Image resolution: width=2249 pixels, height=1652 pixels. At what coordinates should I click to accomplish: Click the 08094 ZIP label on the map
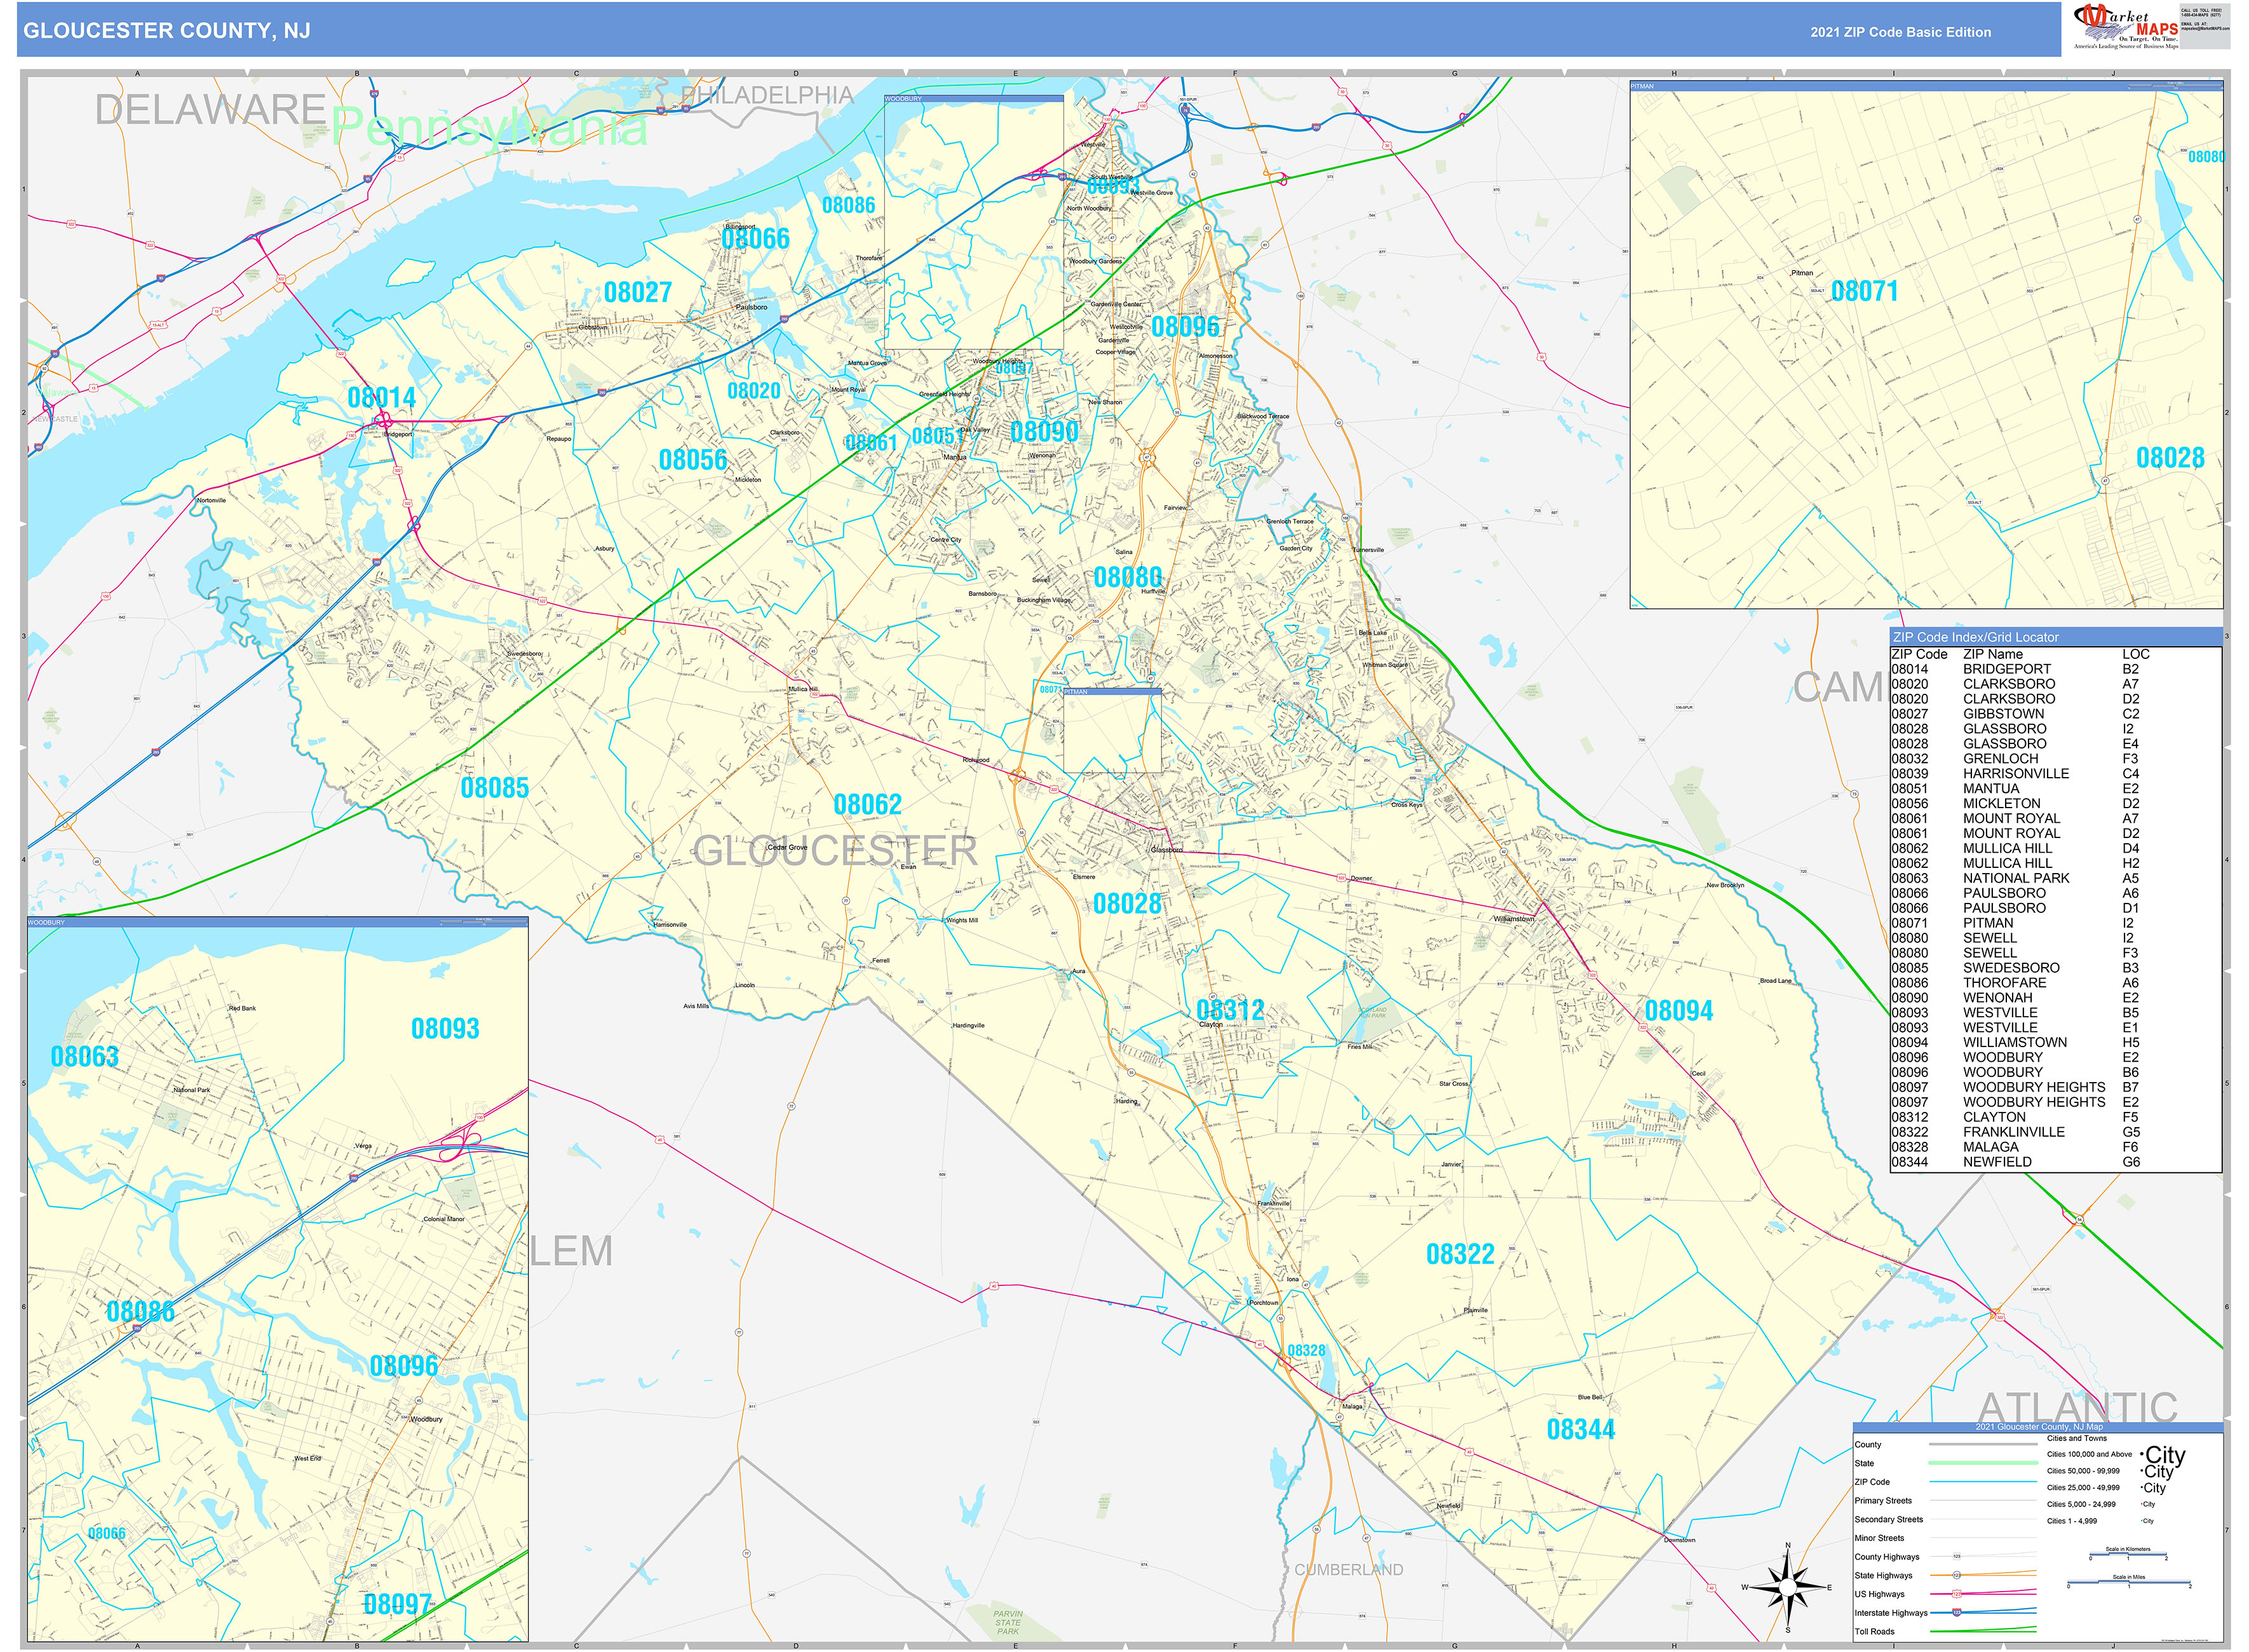pos(1679,1011)
